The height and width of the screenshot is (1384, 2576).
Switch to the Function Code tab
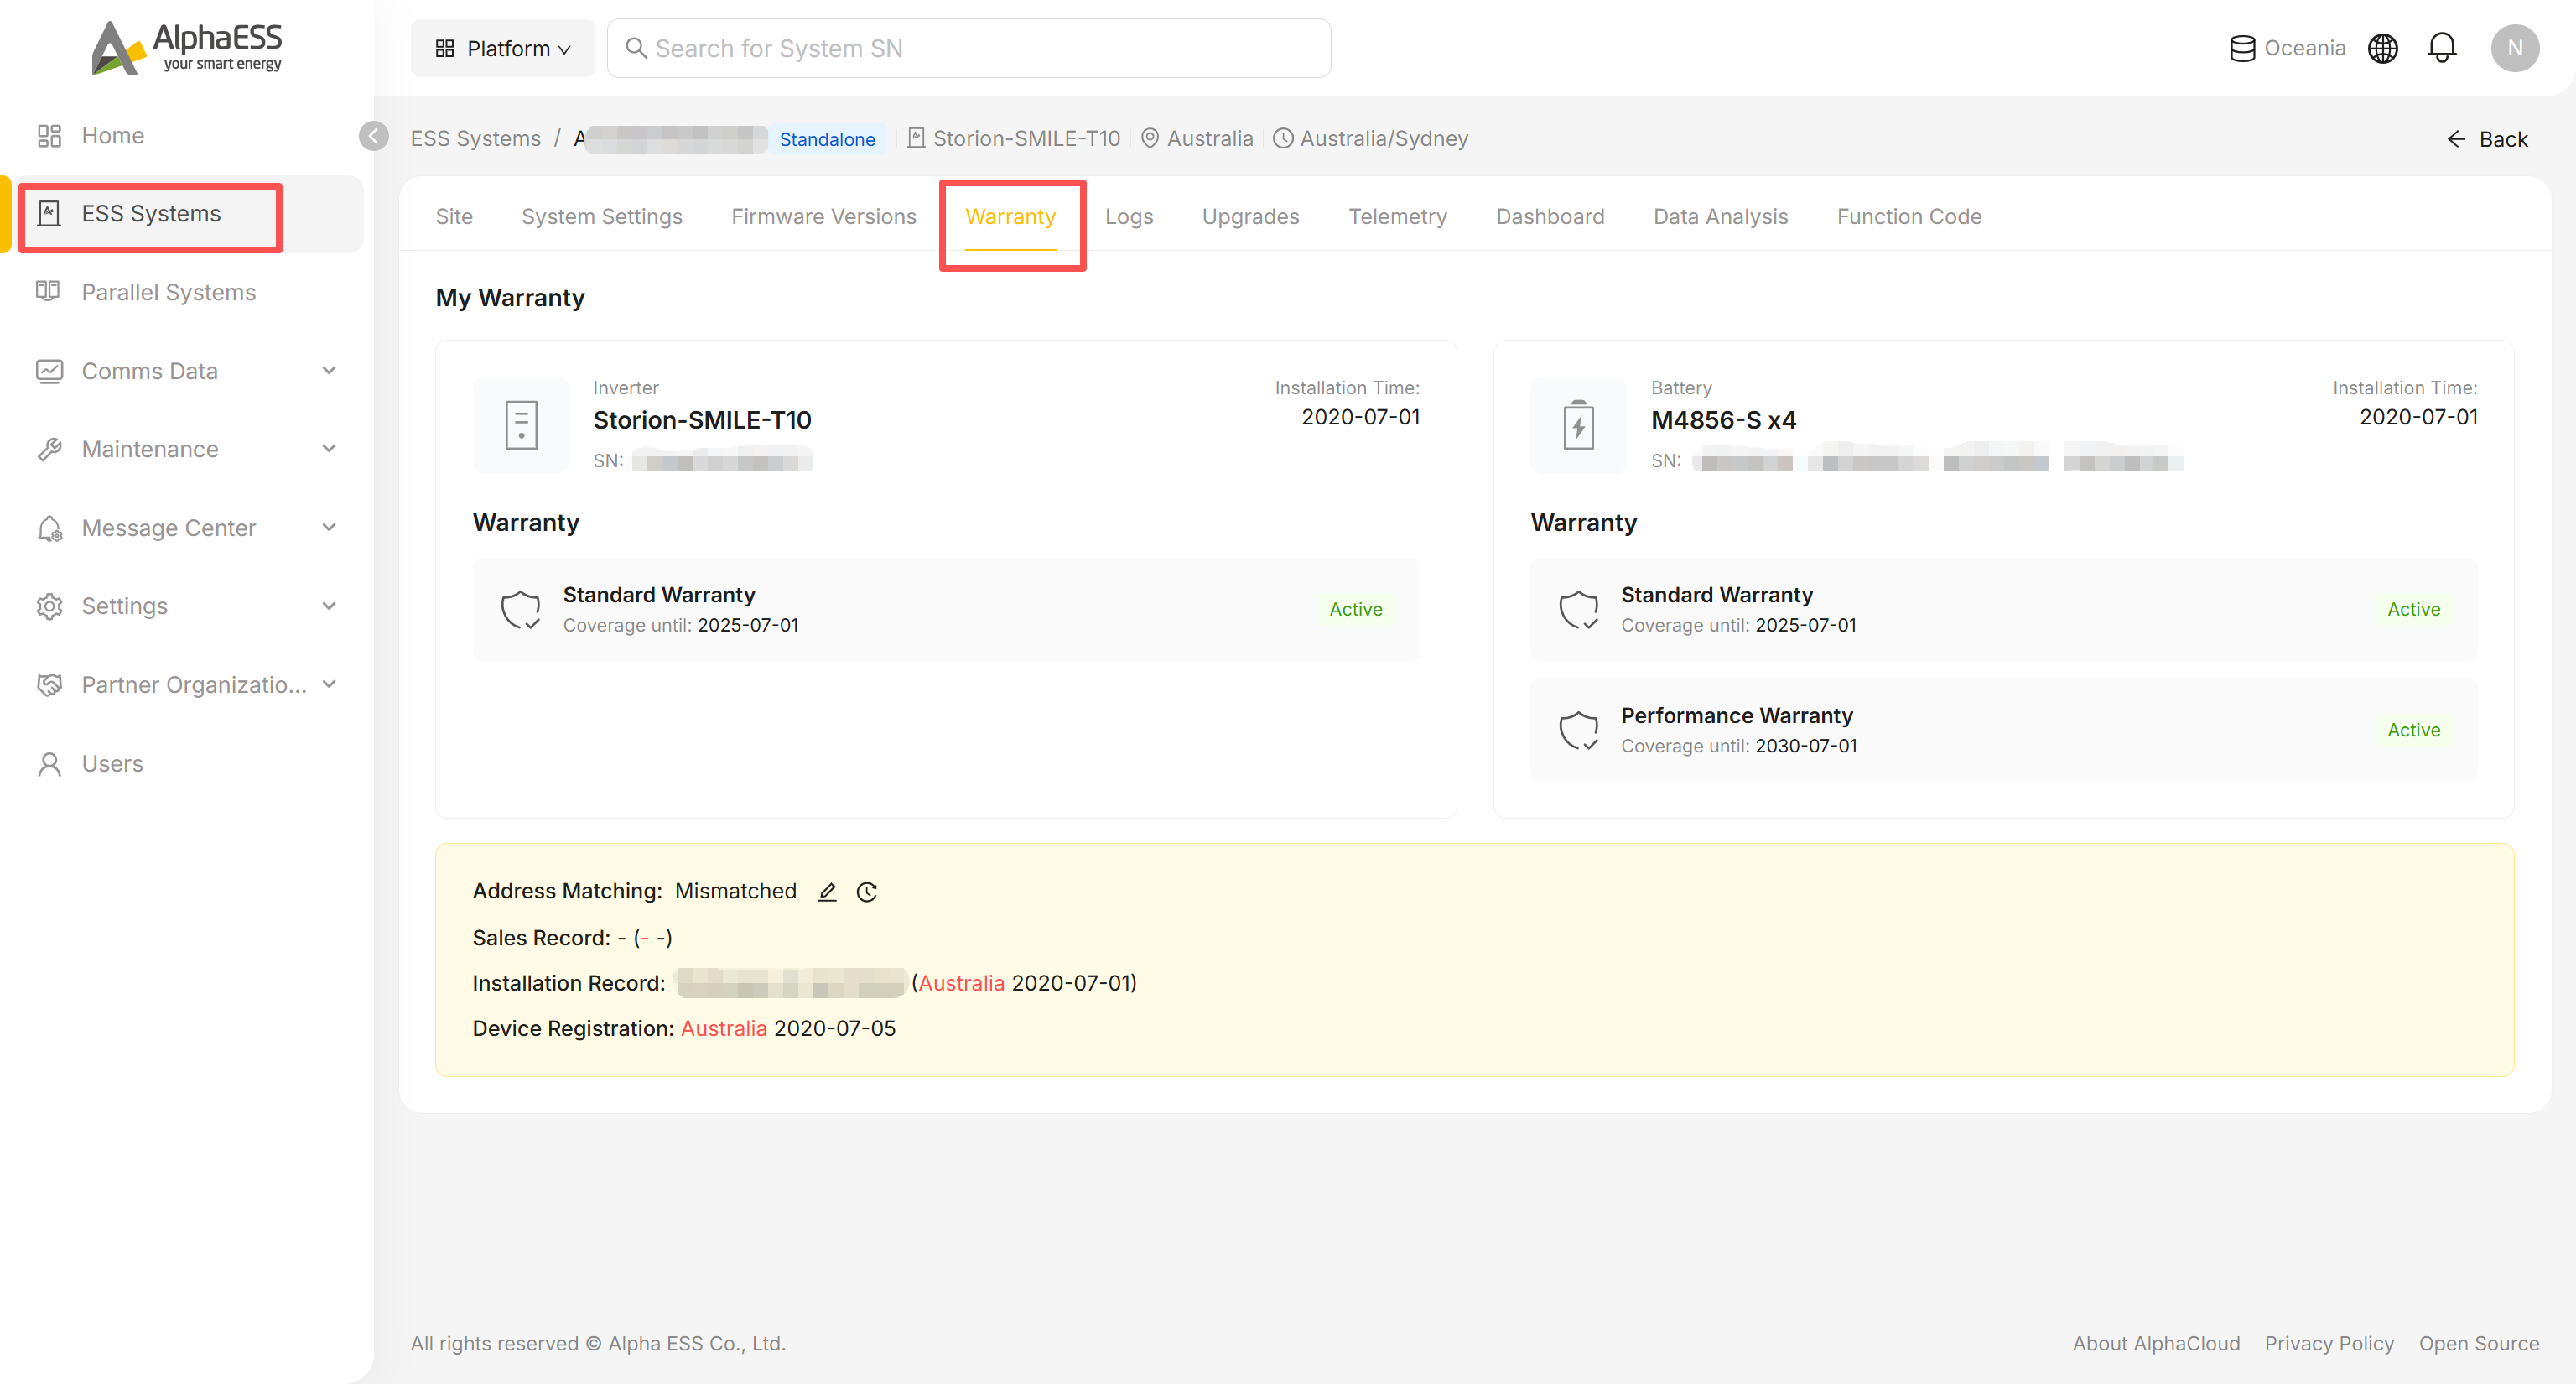(1909, 217)
